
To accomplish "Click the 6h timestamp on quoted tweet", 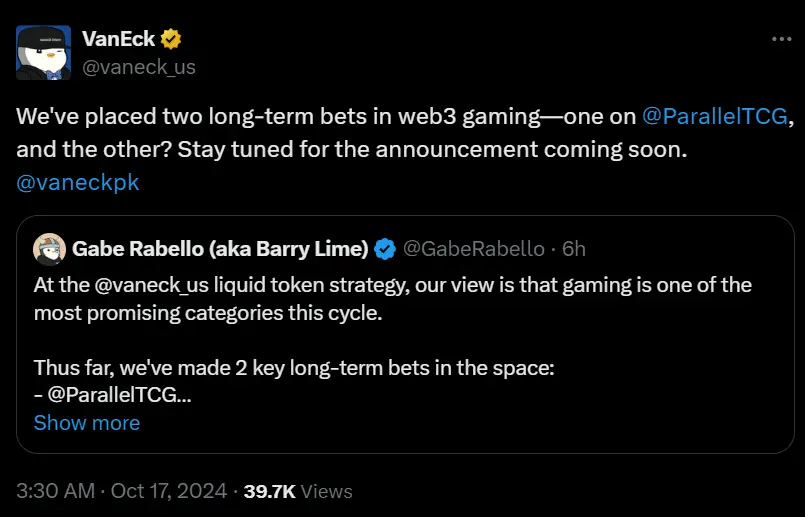I will click(x=574, y=247).
